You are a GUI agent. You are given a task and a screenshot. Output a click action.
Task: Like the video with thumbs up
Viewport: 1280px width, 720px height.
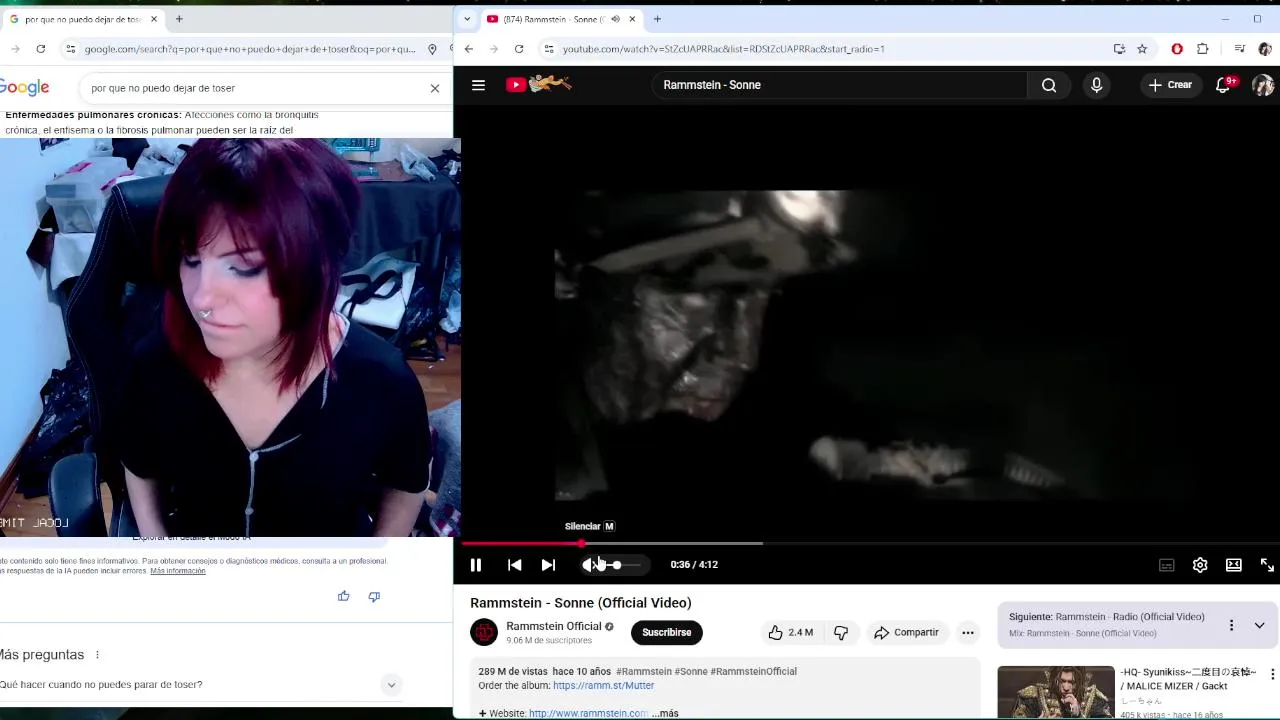[790, 632]
